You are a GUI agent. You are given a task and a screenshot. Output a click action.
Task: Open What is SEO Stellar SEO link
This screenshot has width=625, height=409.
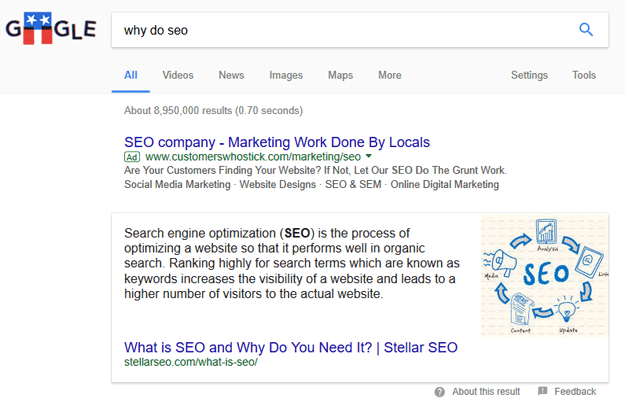tap(291, 347)
